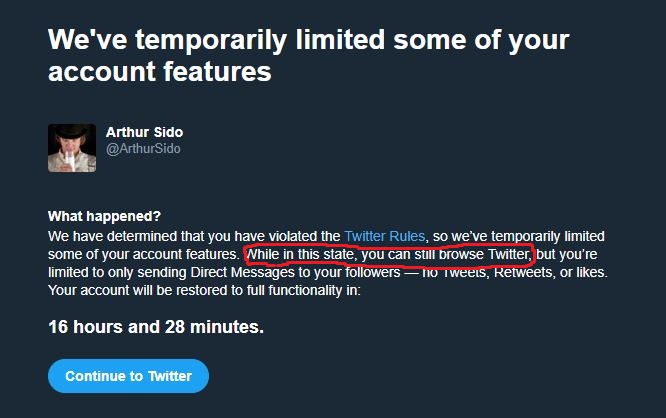666x418 pixels.
Task: Click "so we've temporarily limited" paragraph text
Action: [519, 236]
